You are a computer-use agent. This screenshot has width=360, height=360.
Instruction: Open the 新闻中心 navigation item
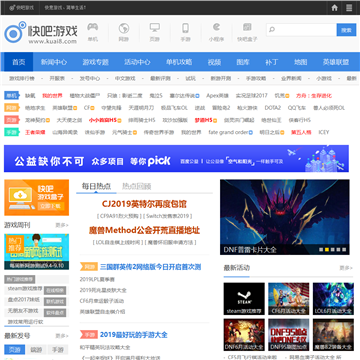[54, 62]
